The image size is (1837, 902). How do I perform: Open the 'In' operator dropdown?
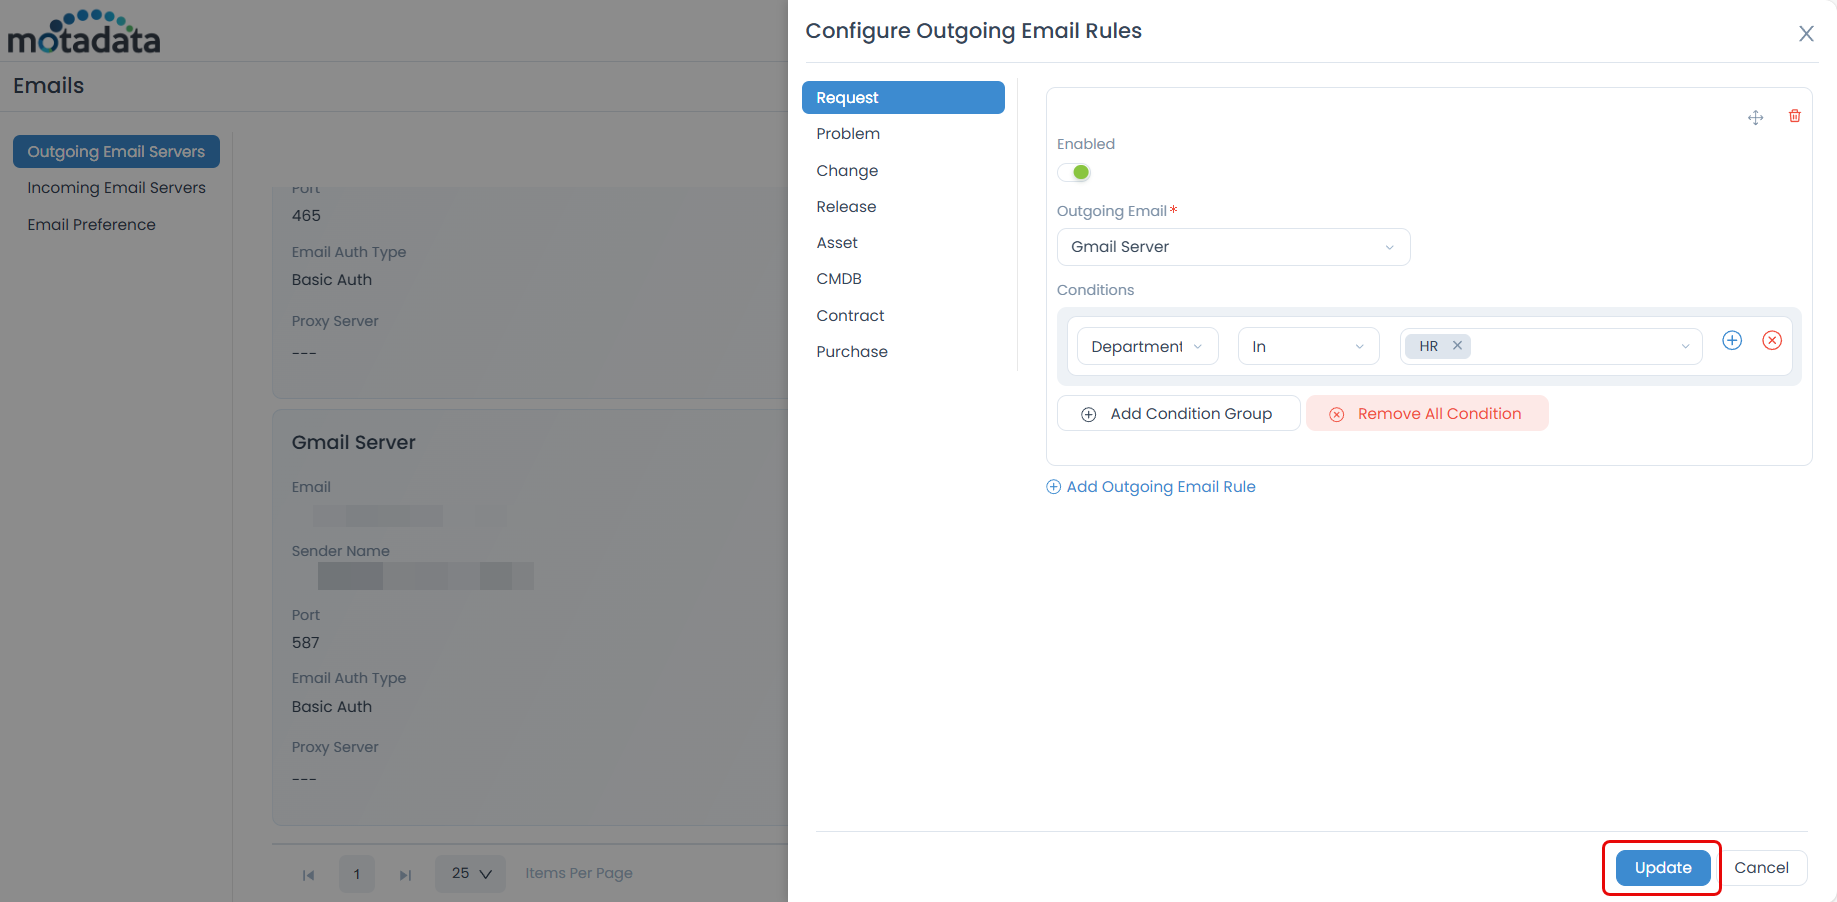click(1308, 346)
